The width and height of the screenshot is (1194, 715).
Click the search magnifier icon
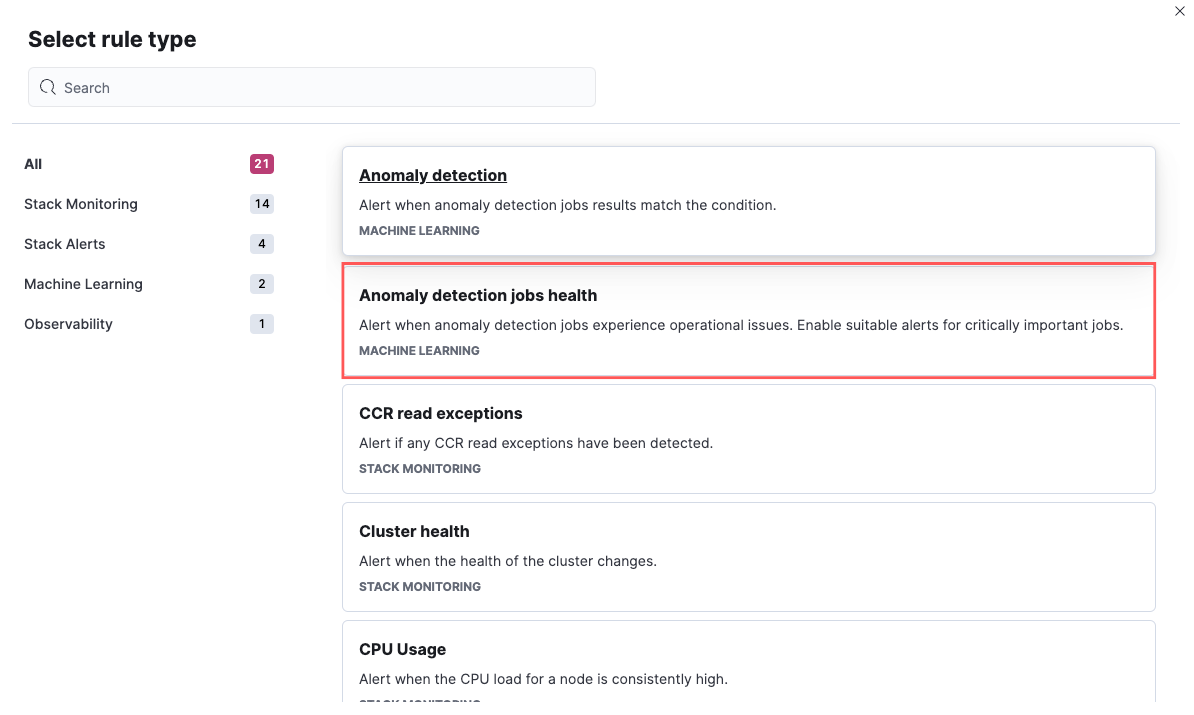(47, 87)
